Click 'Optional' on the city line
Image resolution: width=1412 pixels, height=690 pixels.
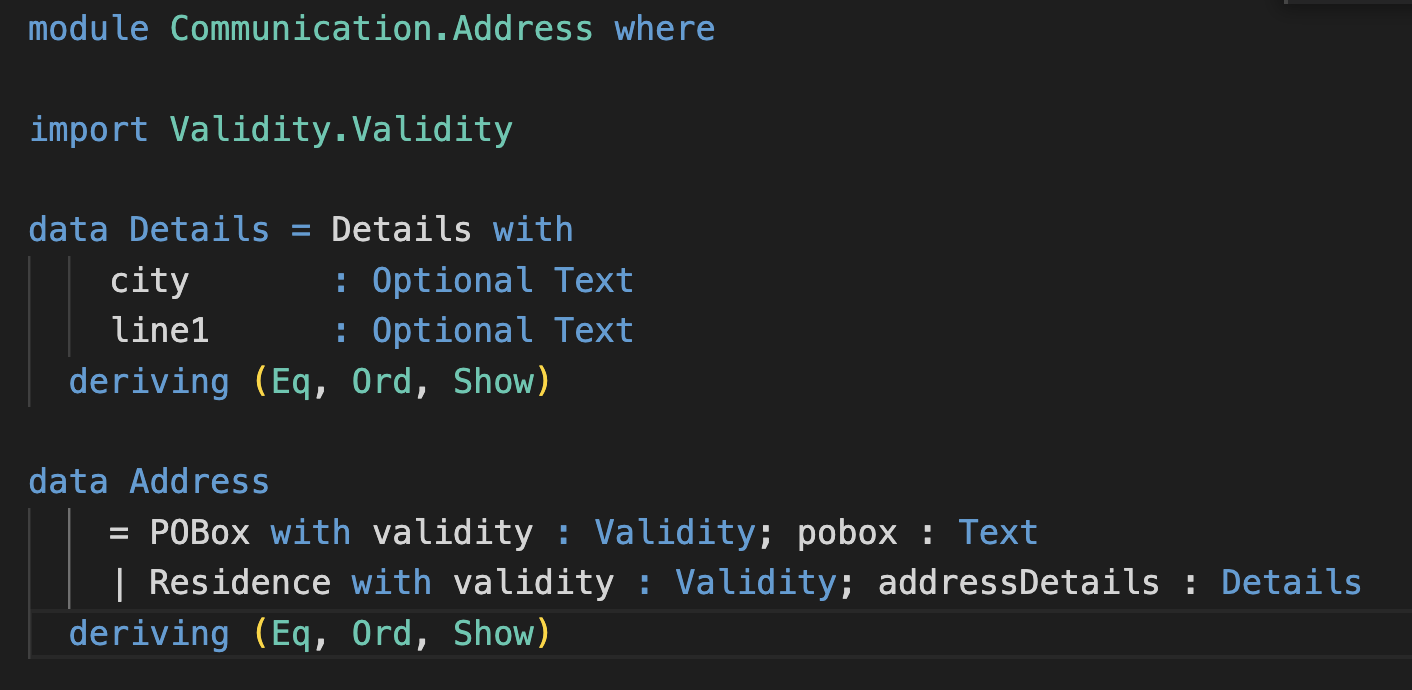[452, 281]
